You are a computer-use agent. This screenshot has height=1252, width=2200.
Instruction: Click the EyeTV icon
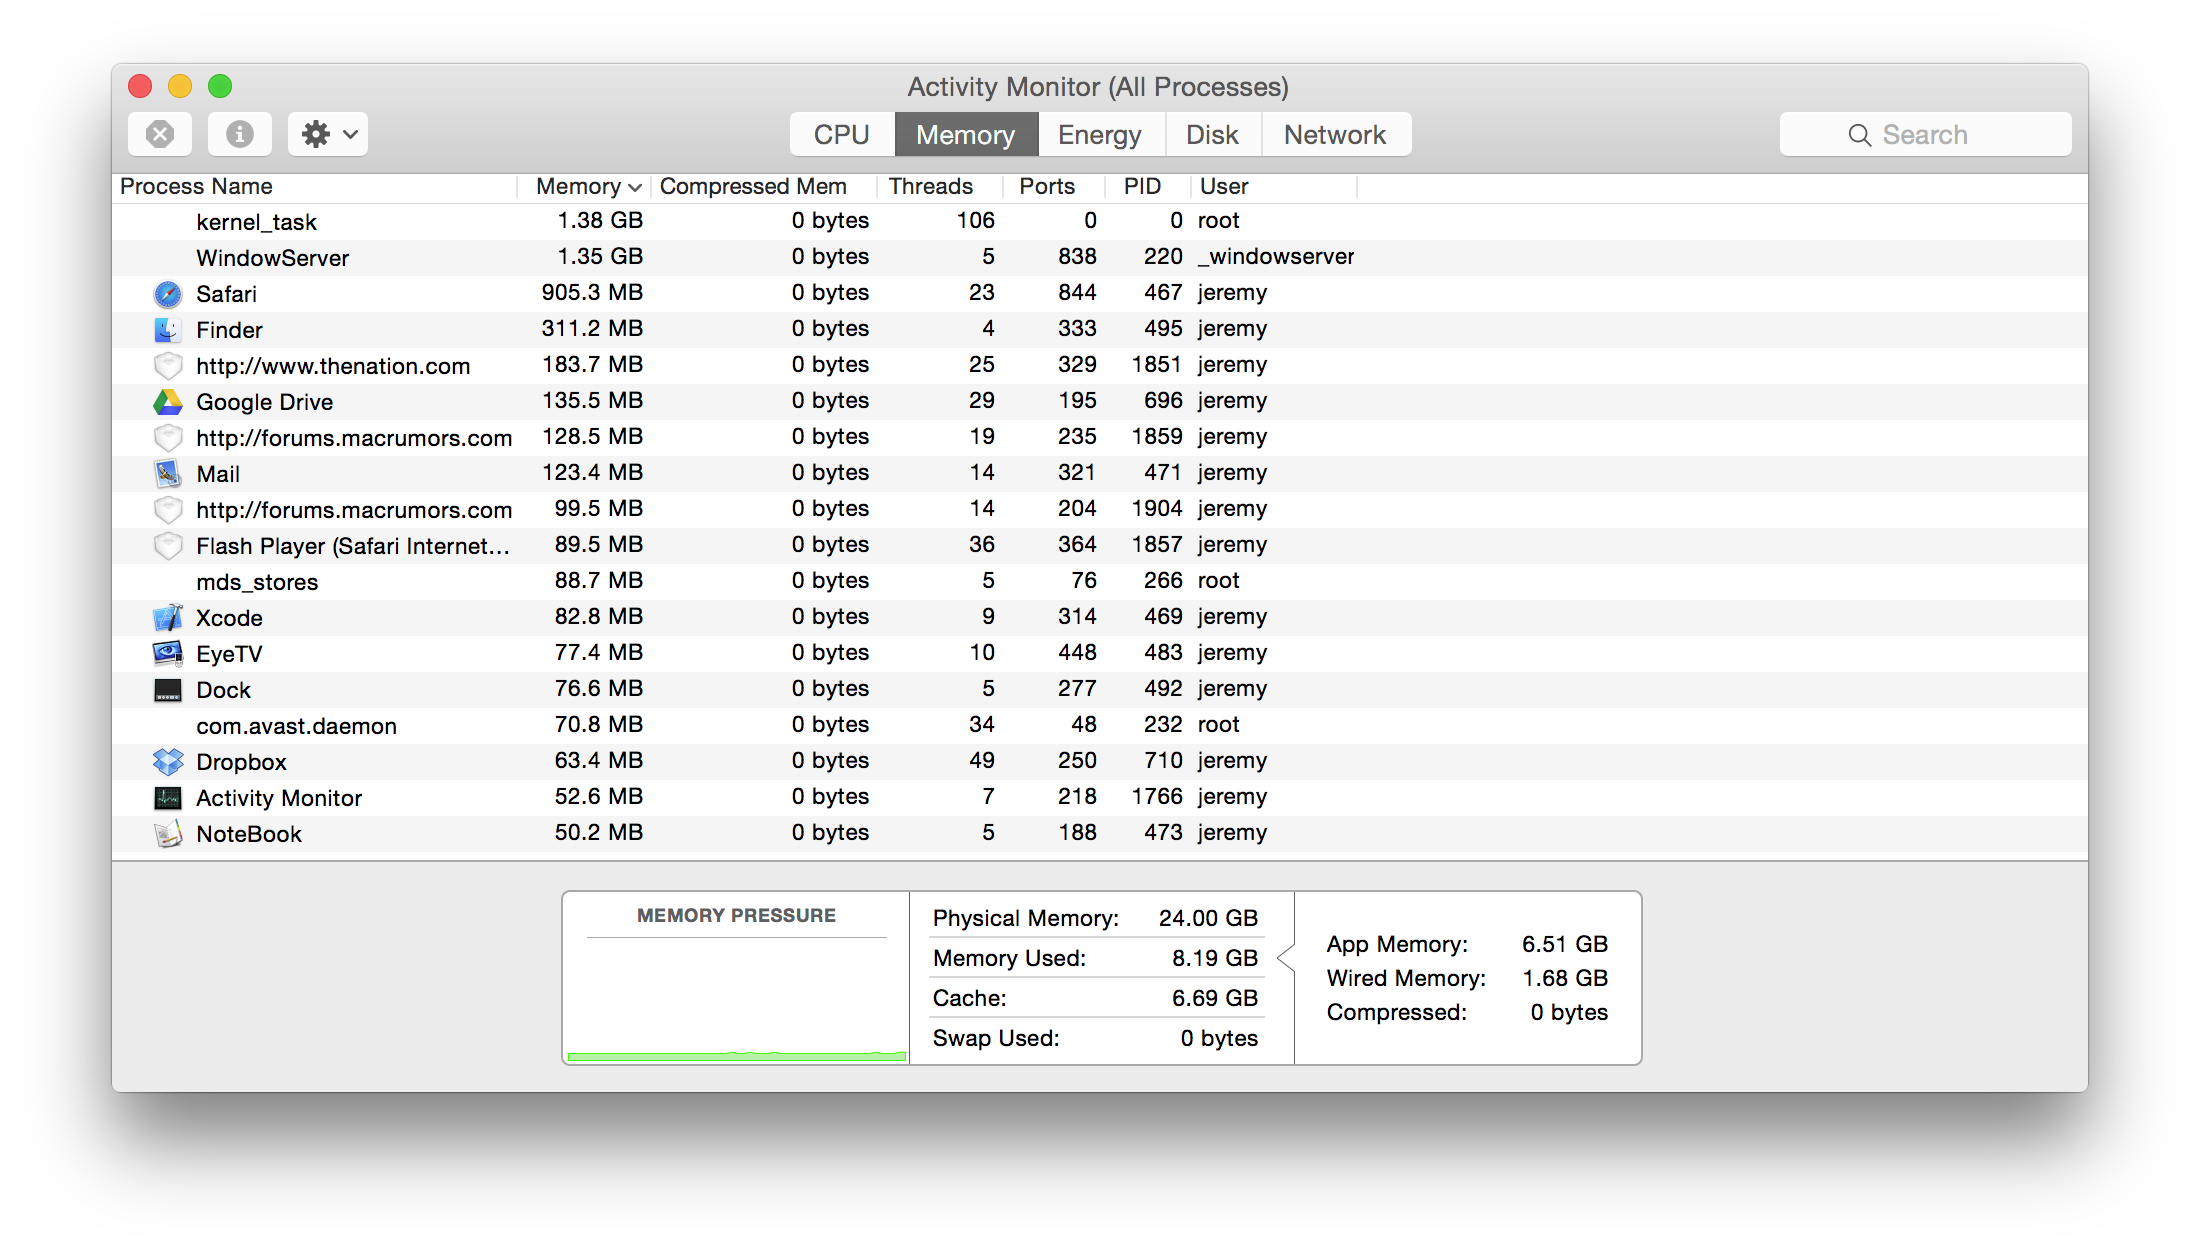pyautogui.click(x=168, y=654)
